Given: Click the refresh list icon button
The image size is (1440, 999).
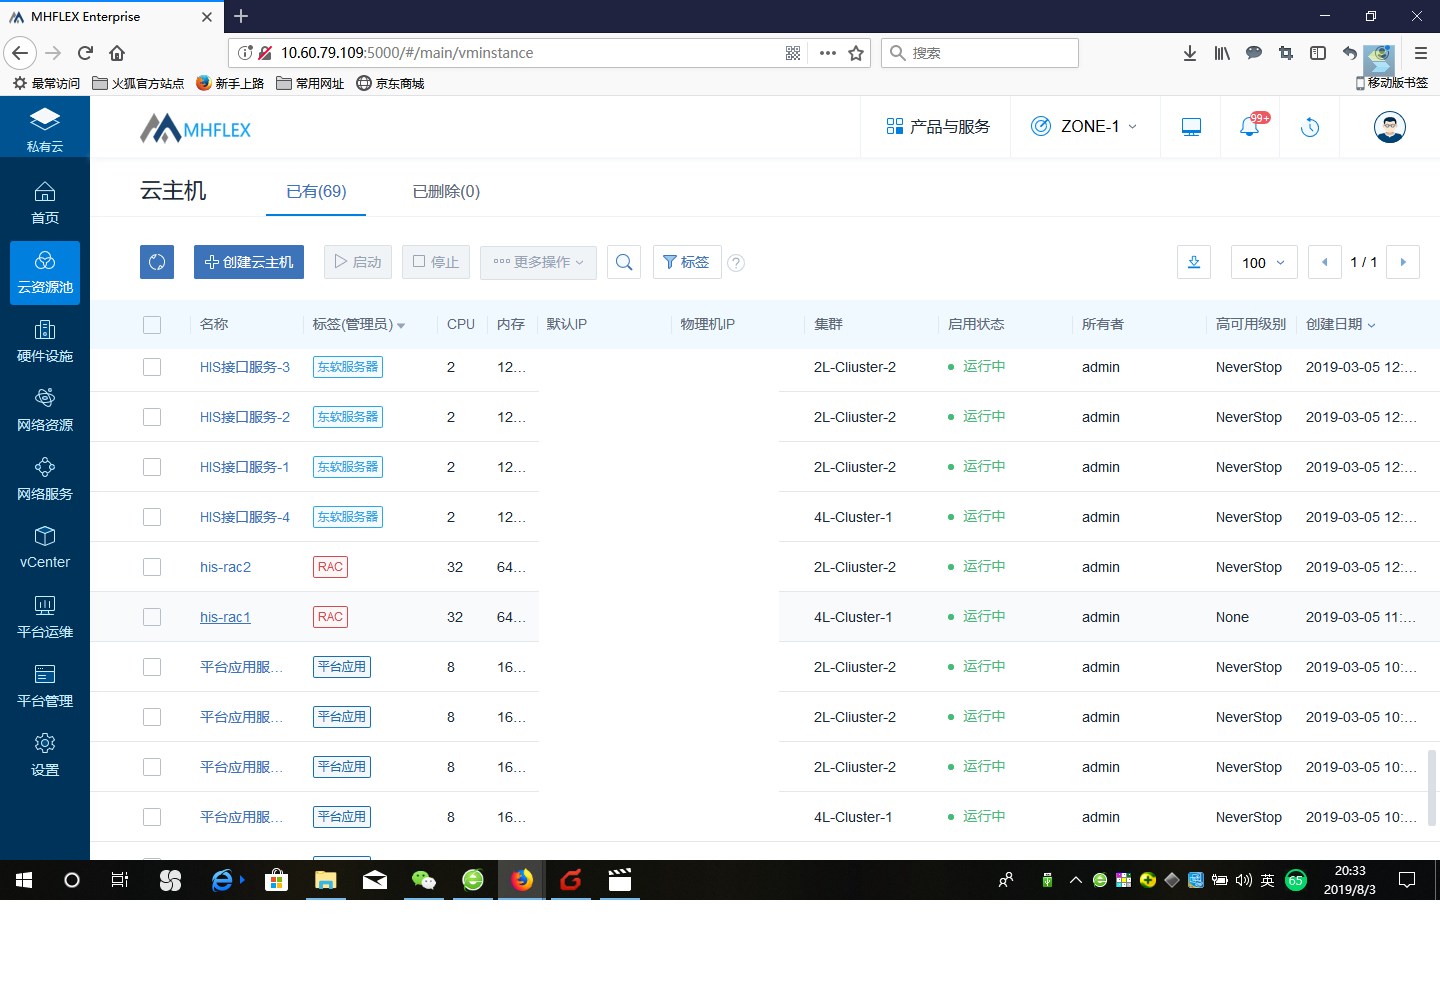Looking at the screenshot, I should tap(157, 262).
